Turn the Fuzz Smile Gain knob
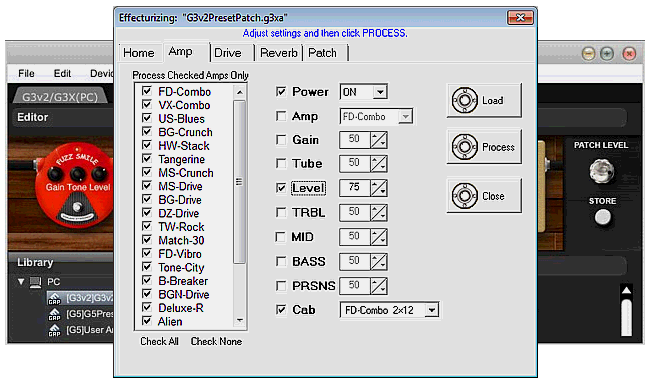 coord(55,174)
